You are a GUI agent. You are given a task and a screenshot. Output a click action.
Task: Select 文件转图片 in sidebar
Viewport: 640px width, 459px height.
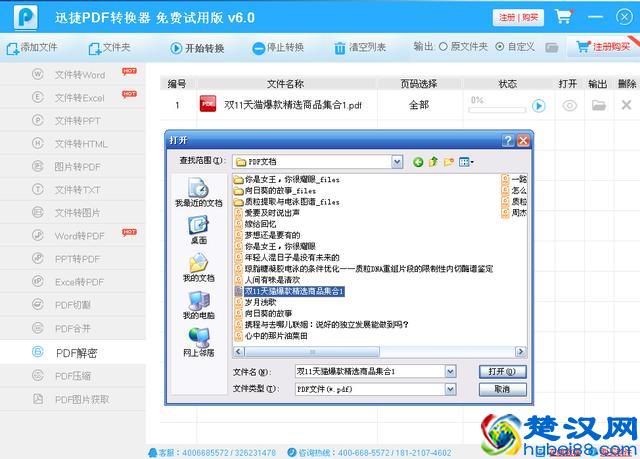(x=73, y=213)
